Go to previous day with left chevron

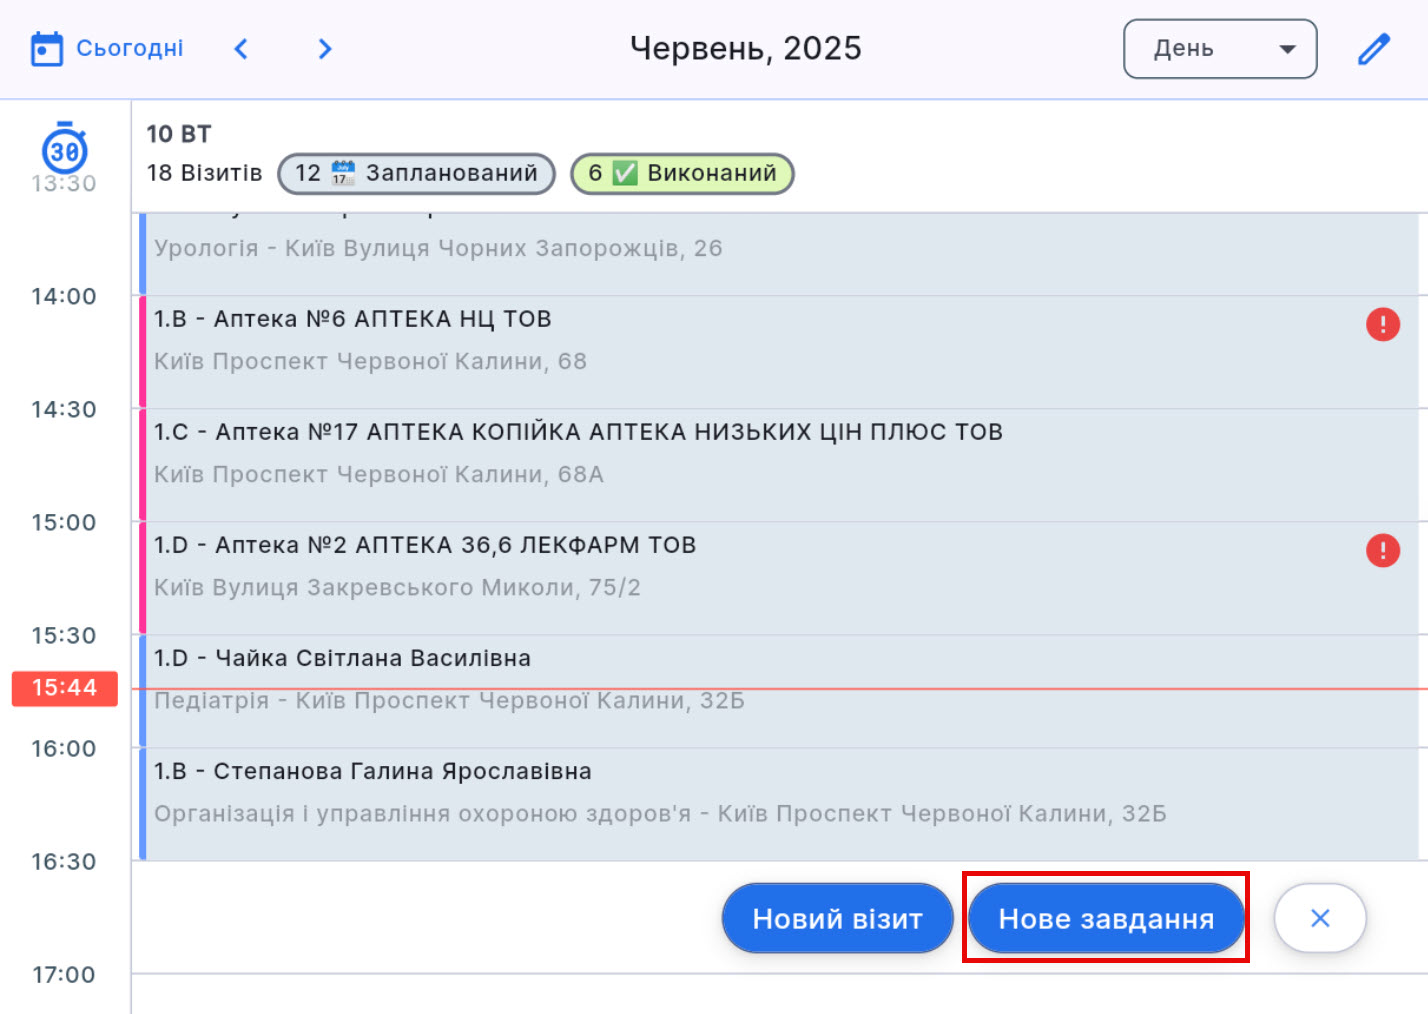click(241, 48)
